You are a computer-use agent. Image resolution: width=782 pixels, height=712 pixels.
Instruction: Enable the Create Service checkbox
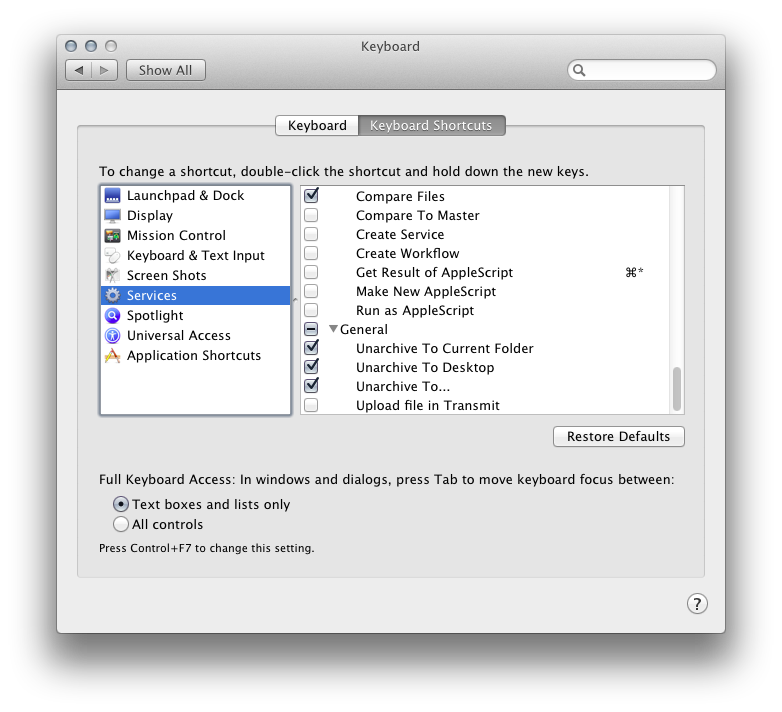click(311, 234)
